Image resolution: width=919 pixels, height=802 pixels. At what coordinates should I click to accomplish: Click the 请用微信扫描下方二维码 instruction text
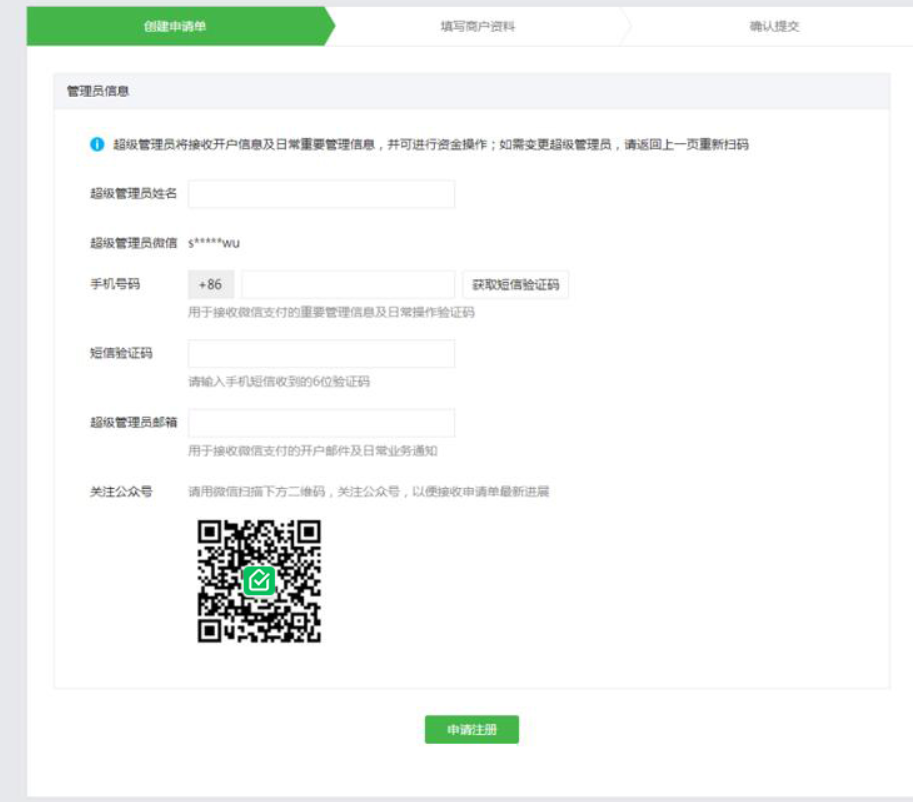tap(369, 491)
